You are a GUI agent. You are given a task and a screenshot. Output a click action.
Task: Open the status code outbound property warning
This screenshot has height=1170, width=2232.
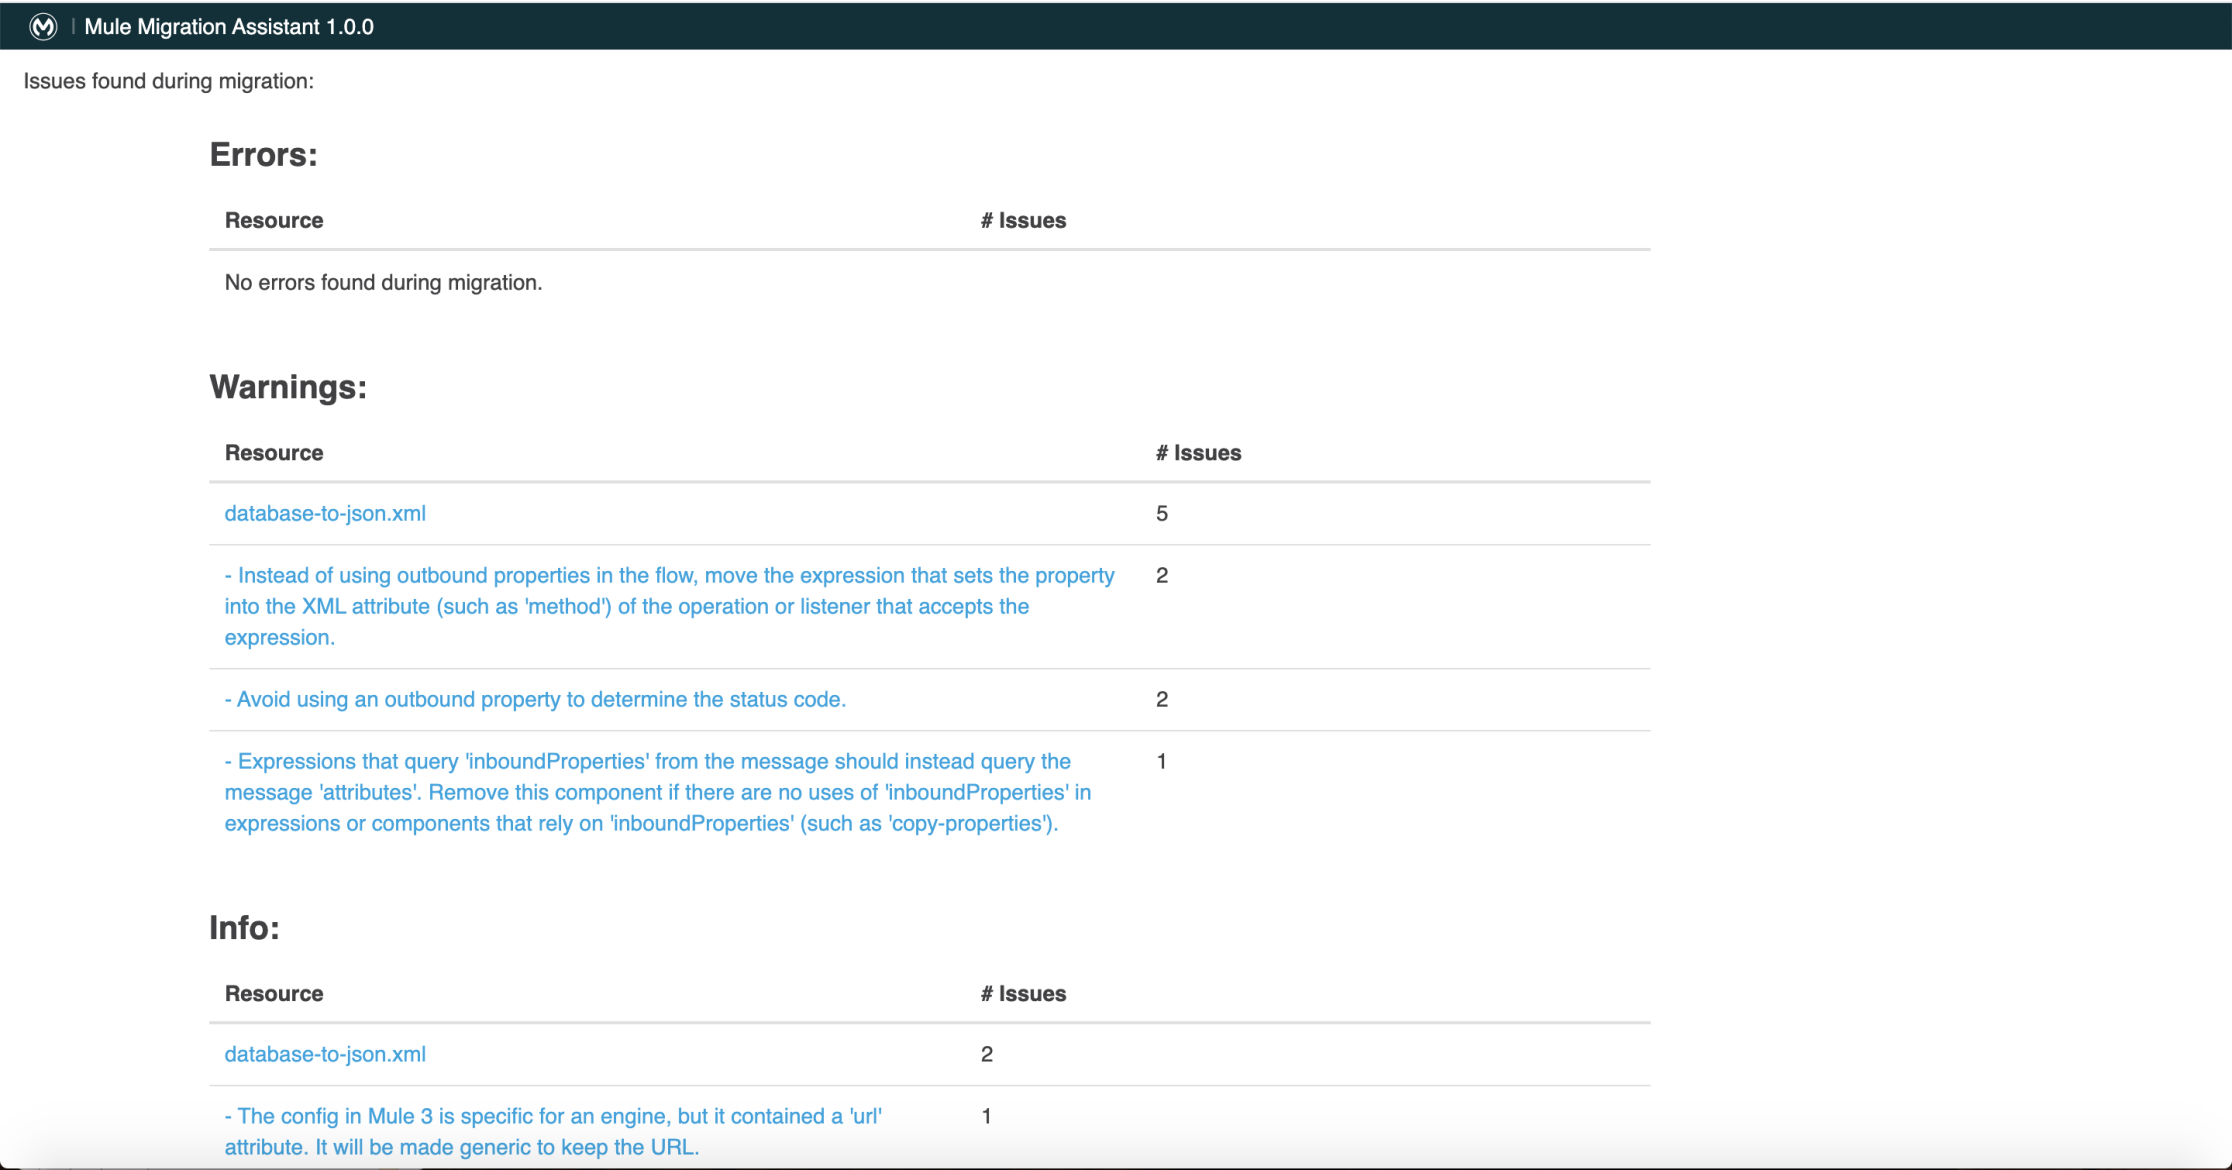tap(535, 699)
